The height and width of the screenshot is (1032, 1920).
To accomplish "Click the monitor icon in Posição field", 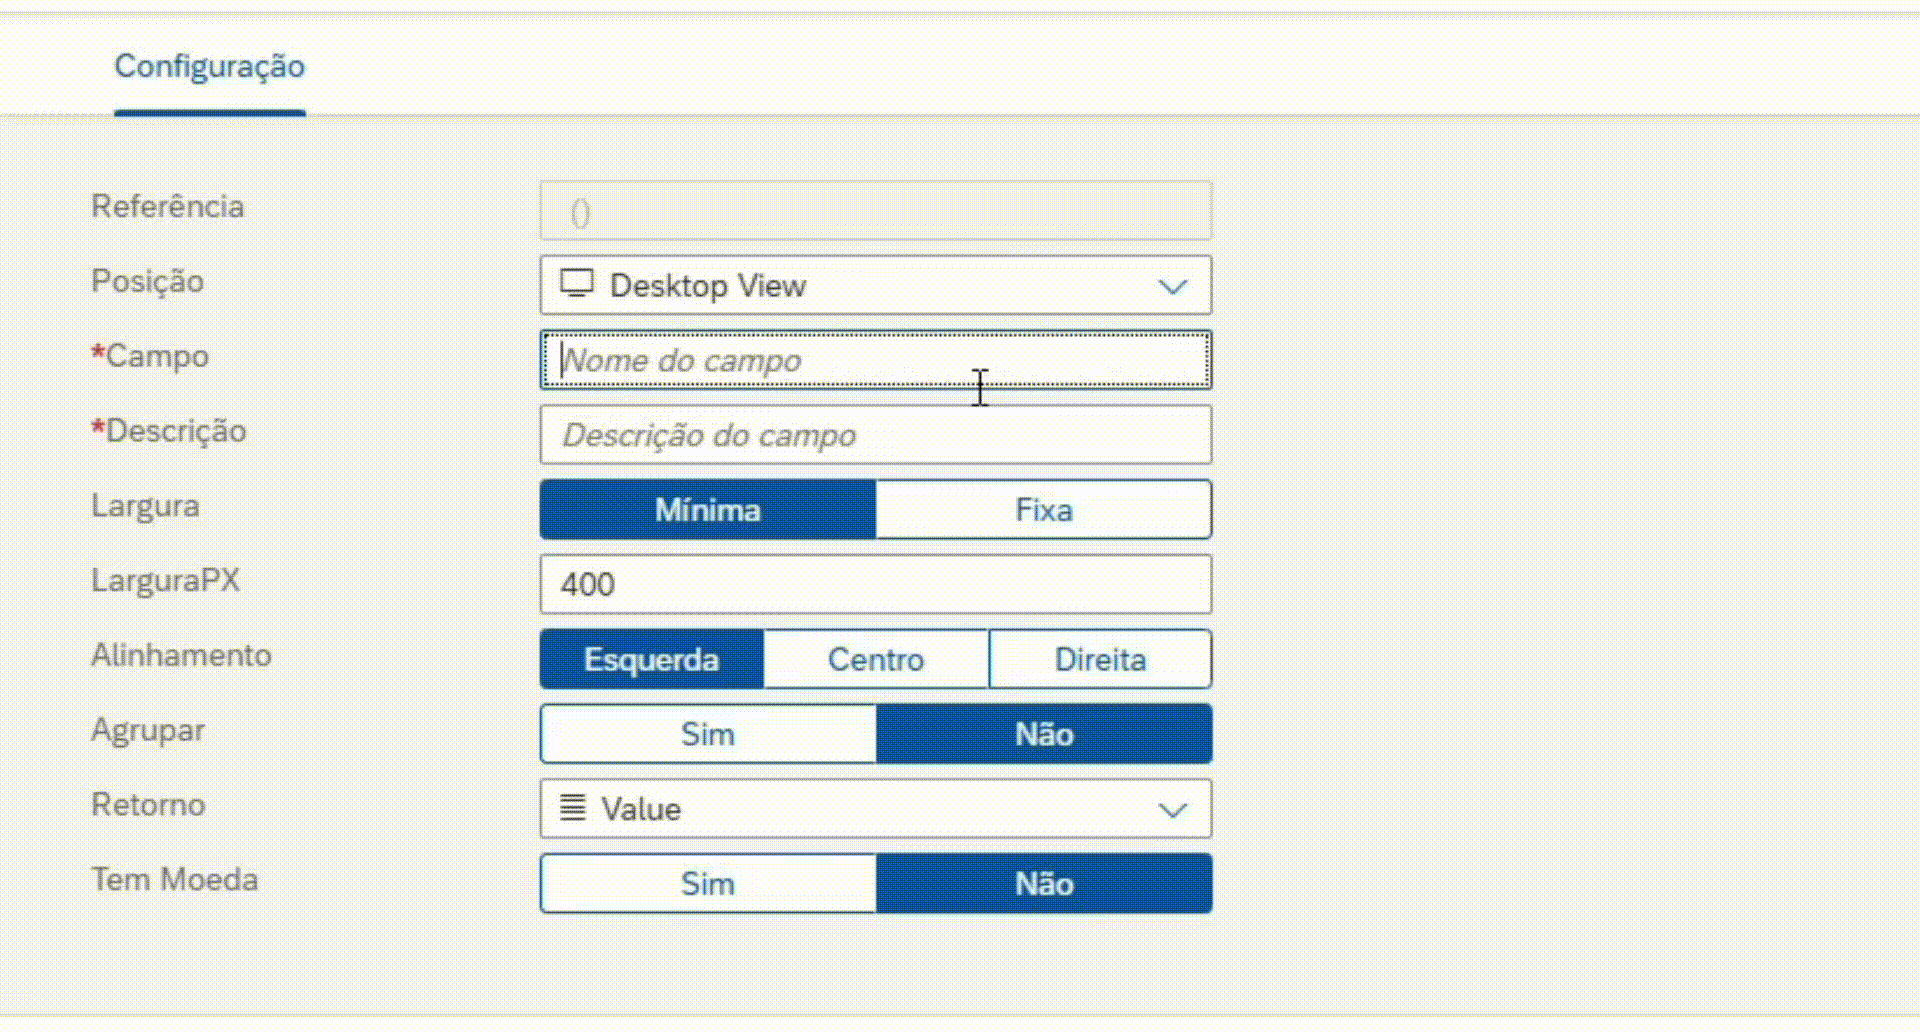I will 577,284.
